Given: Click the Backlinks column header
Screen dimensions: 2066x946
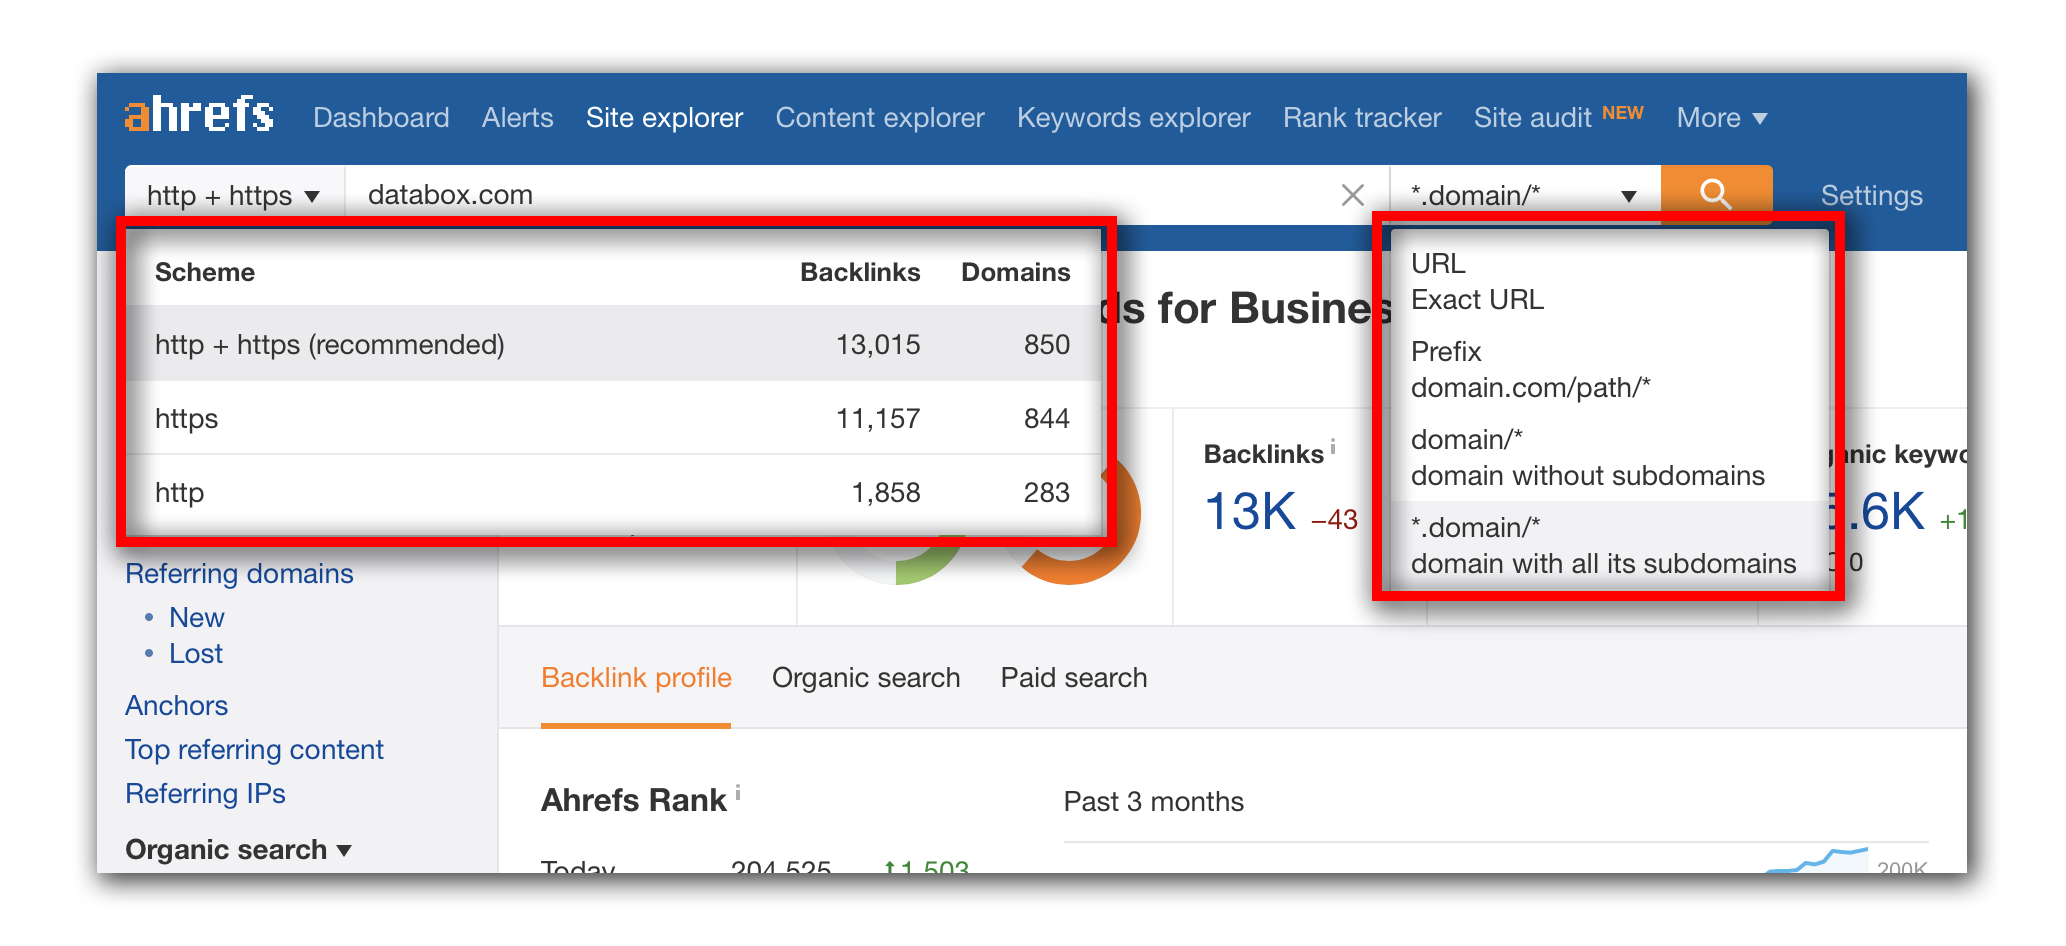Looking at the screenshot, I should point(860,272).
